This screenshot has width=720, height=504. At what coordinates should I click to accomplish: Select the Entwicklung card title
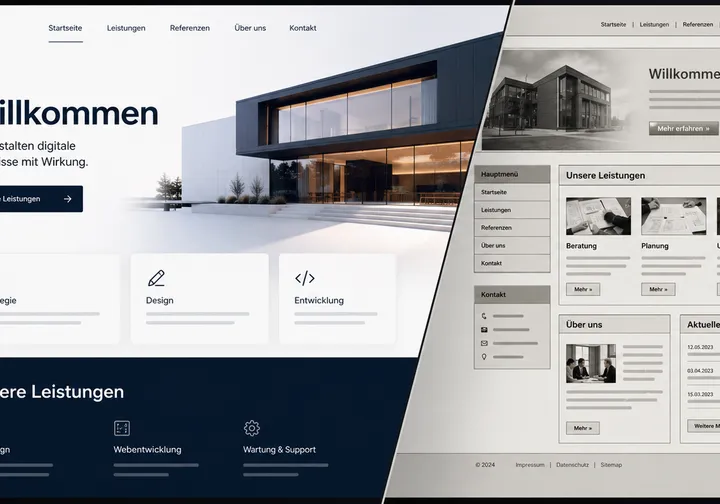[x=319, y=300]
